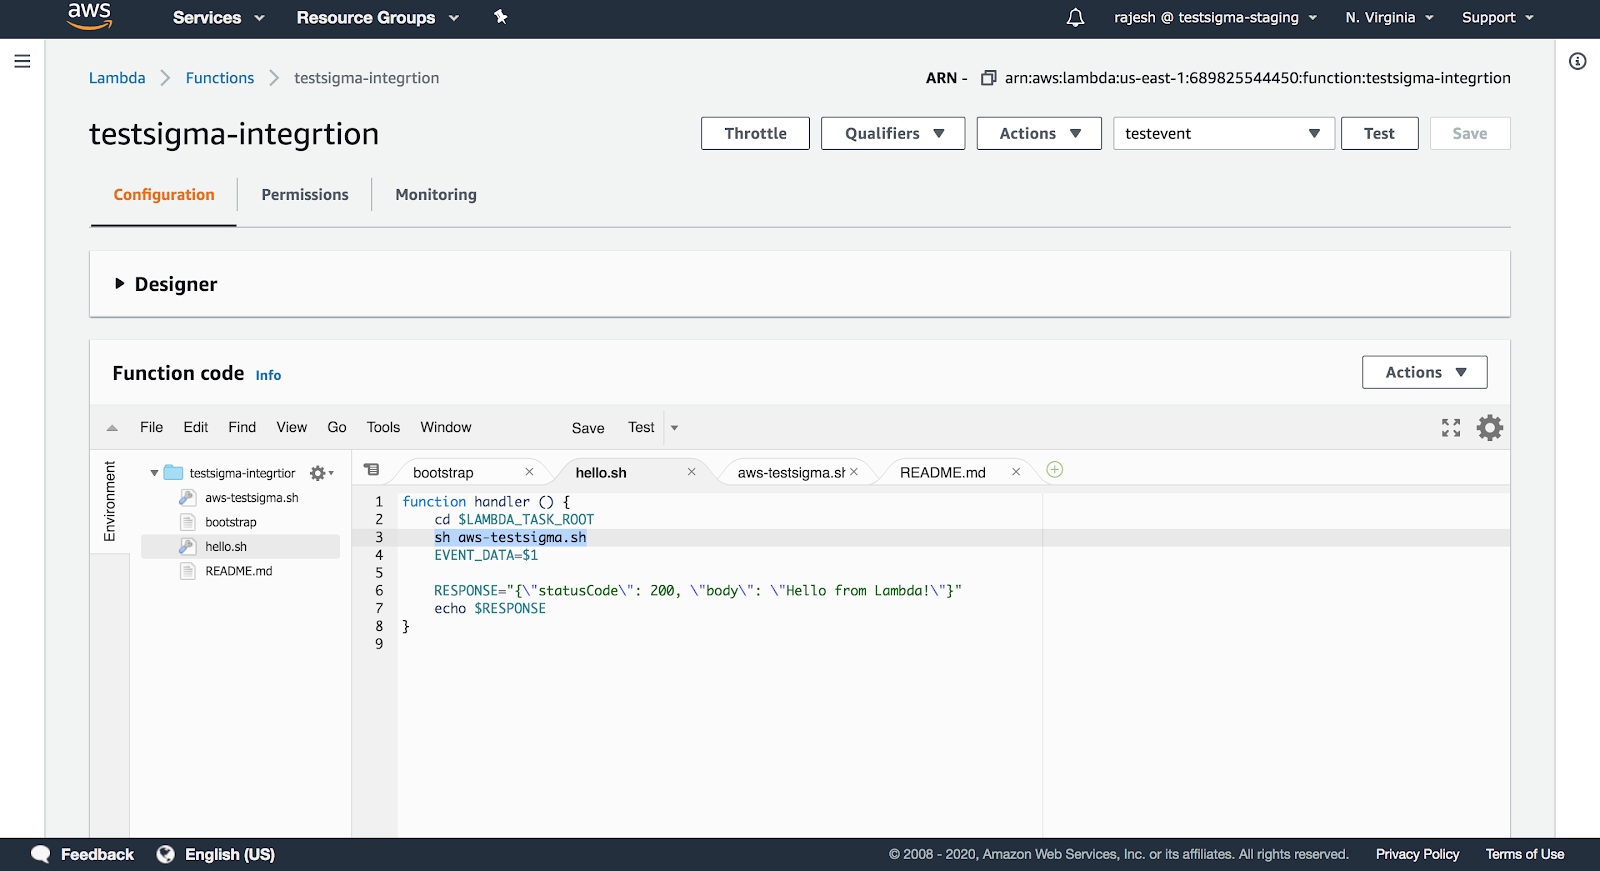This screenshot has height=871, width=1600.
Task: Click Test in the editor toolbar
Action: 641,427
